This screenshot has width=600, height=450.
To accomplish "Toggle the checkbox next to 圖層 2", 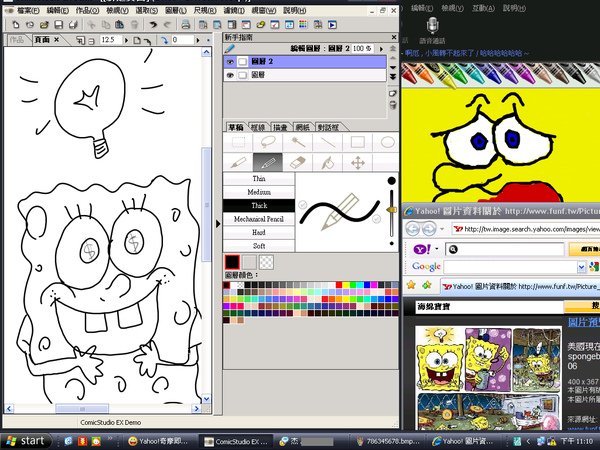I will click(243, 62).
